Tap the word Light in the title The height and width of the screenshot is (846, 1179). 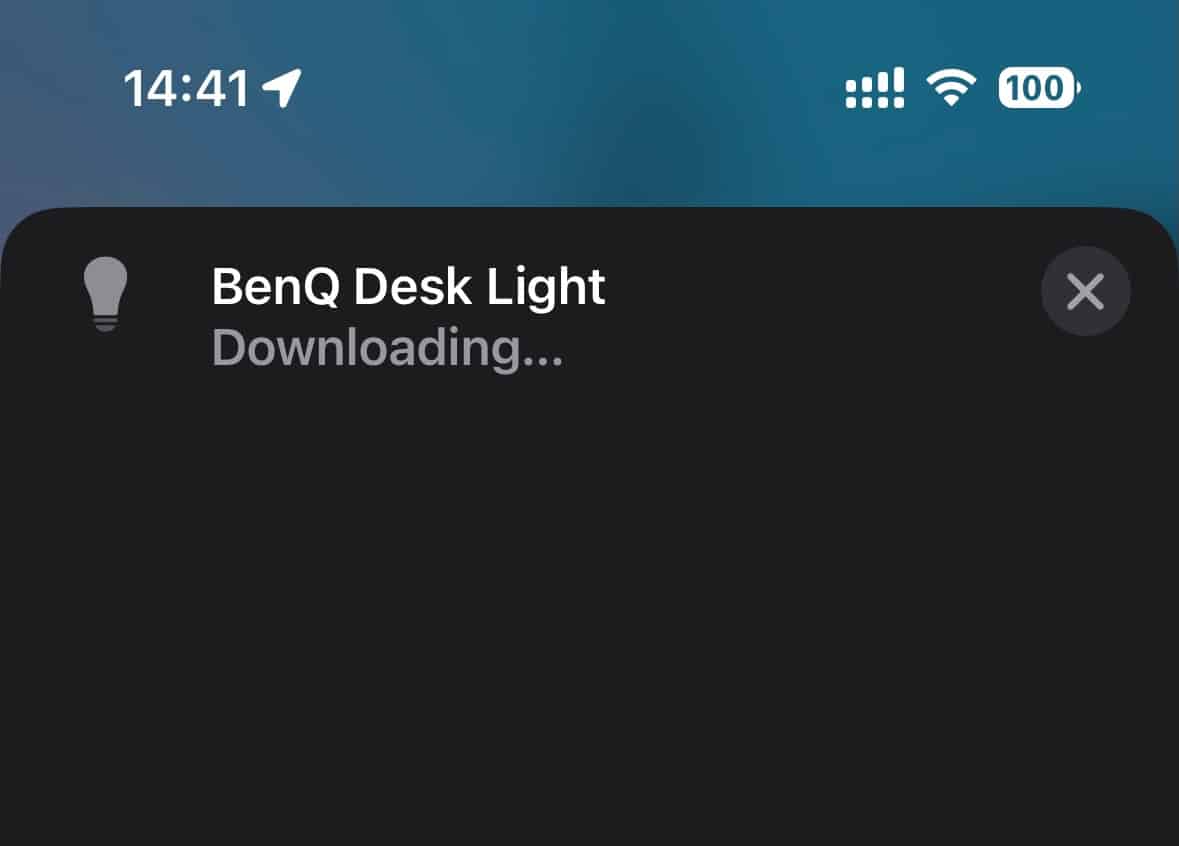[546, 287]
